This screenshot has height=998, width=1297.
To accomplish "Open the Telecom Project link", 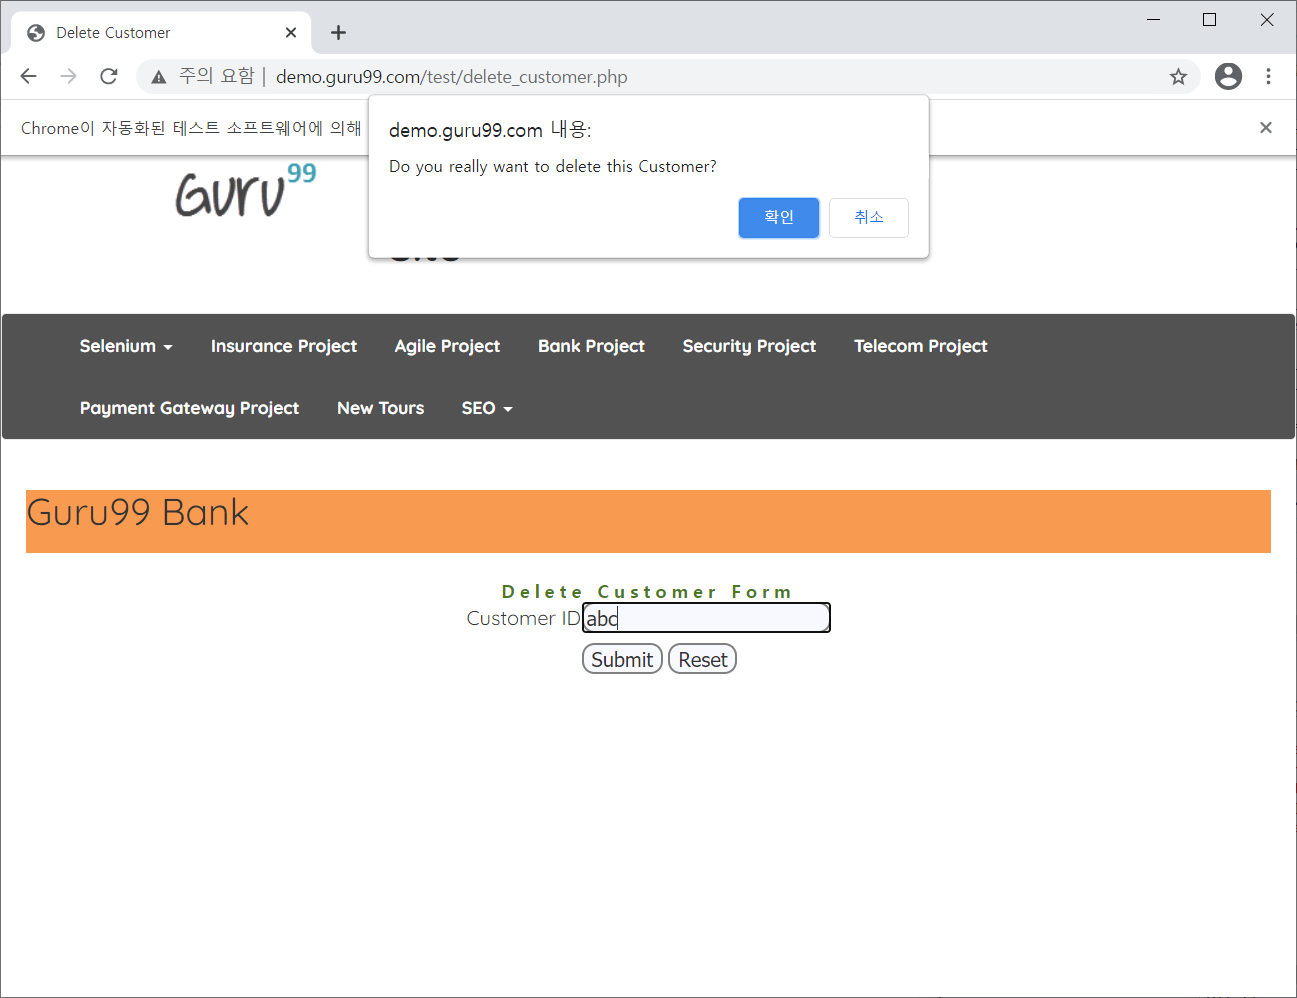I will [920, 346].
